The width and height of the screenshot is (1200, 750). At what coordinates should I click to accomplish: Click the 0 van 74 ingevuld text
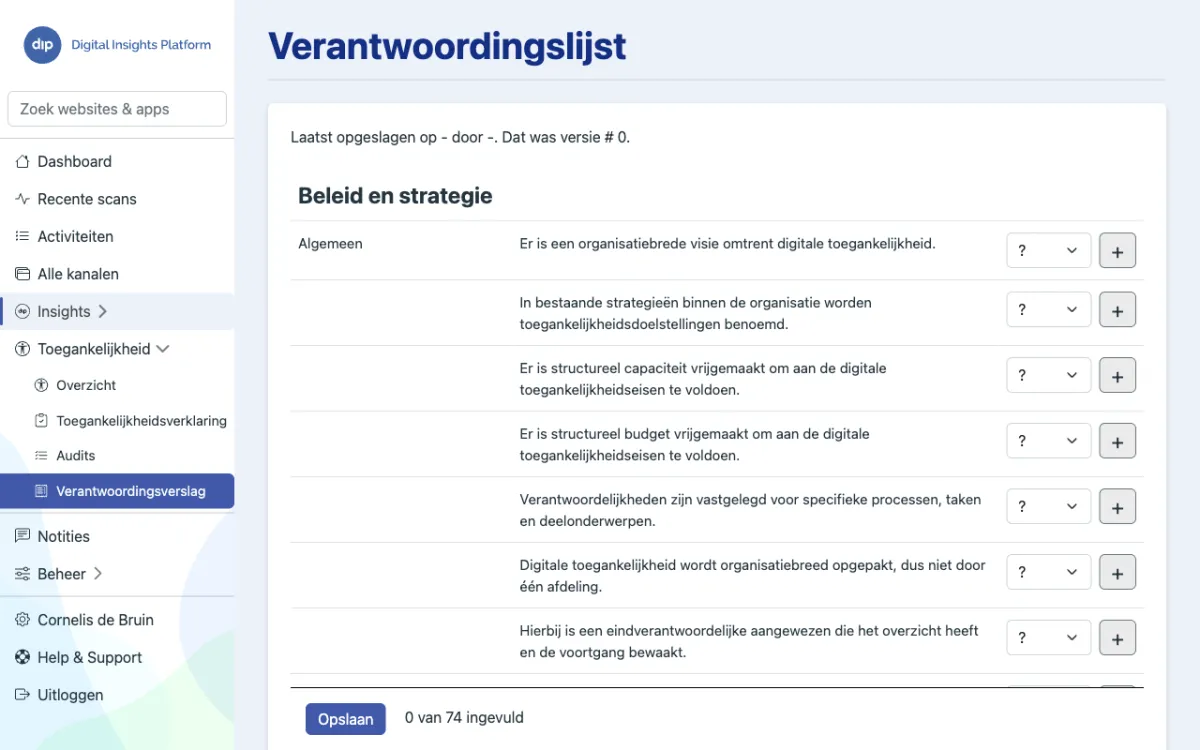pyautogui.click(x=464, y=718)
